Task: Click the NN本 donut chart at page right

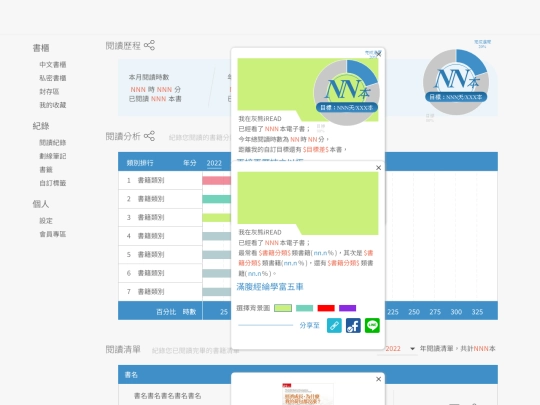Action: pos(456,82)
